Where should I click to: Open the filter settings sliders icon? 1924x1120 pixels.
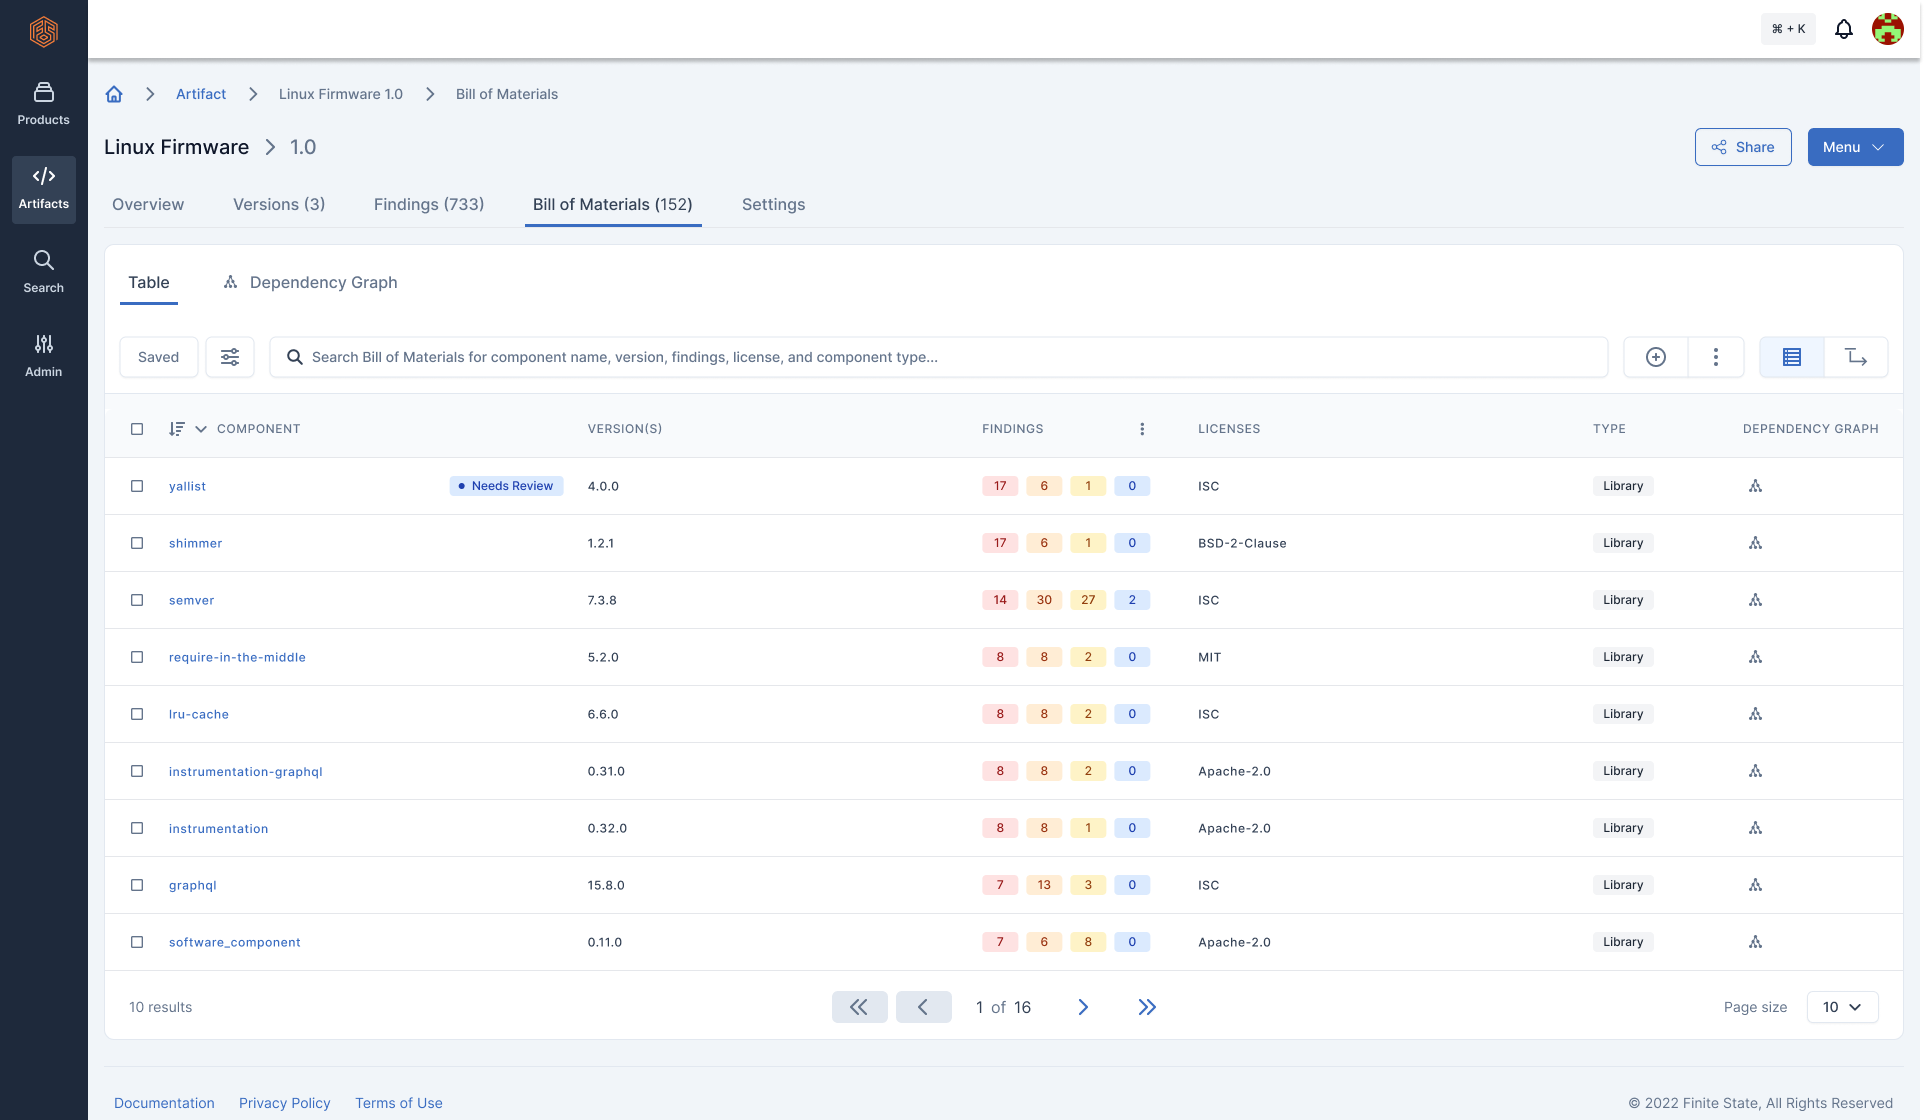click(x=230, y=357)
